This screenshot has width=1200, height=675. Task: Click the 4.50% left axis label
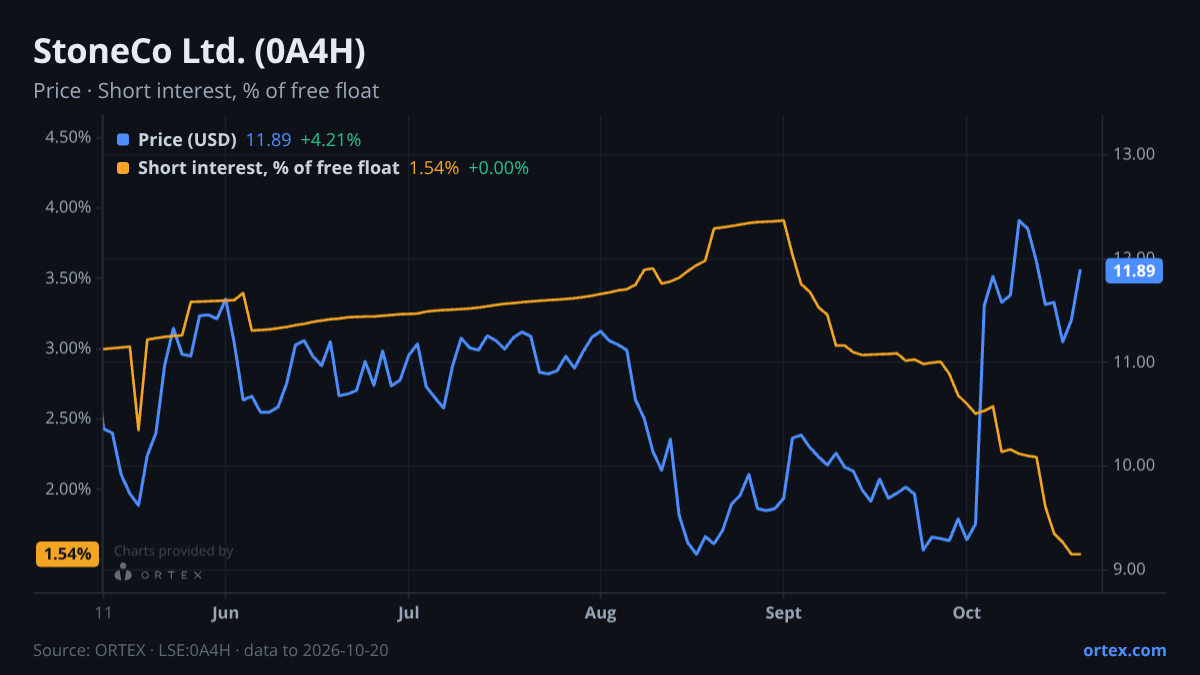pyautogui.click(x=68, y=137)
